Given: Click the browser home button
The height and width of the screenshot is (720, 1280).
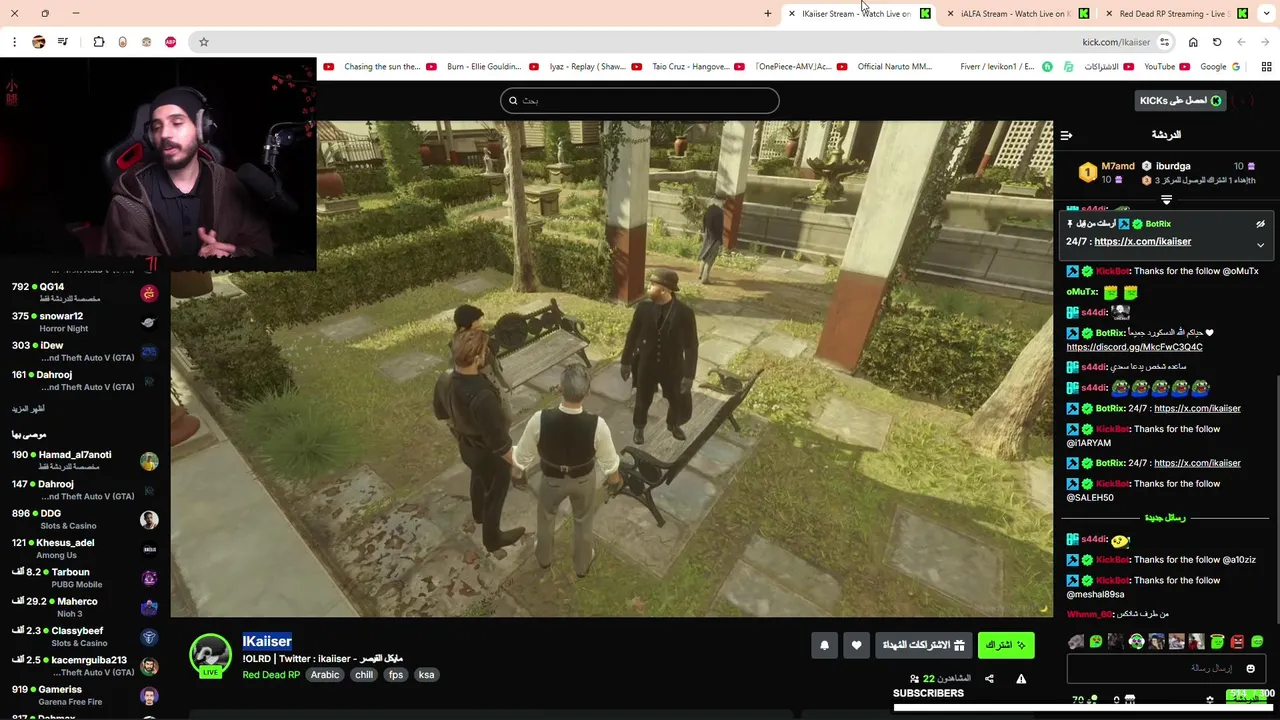Looking at the screenshot, I should pos(1193,42).
